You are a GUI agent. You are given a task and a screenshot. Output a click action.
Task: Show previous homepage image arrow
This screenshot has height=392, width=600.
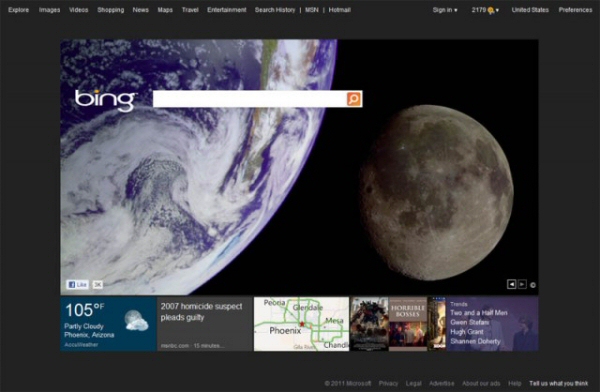511,284
